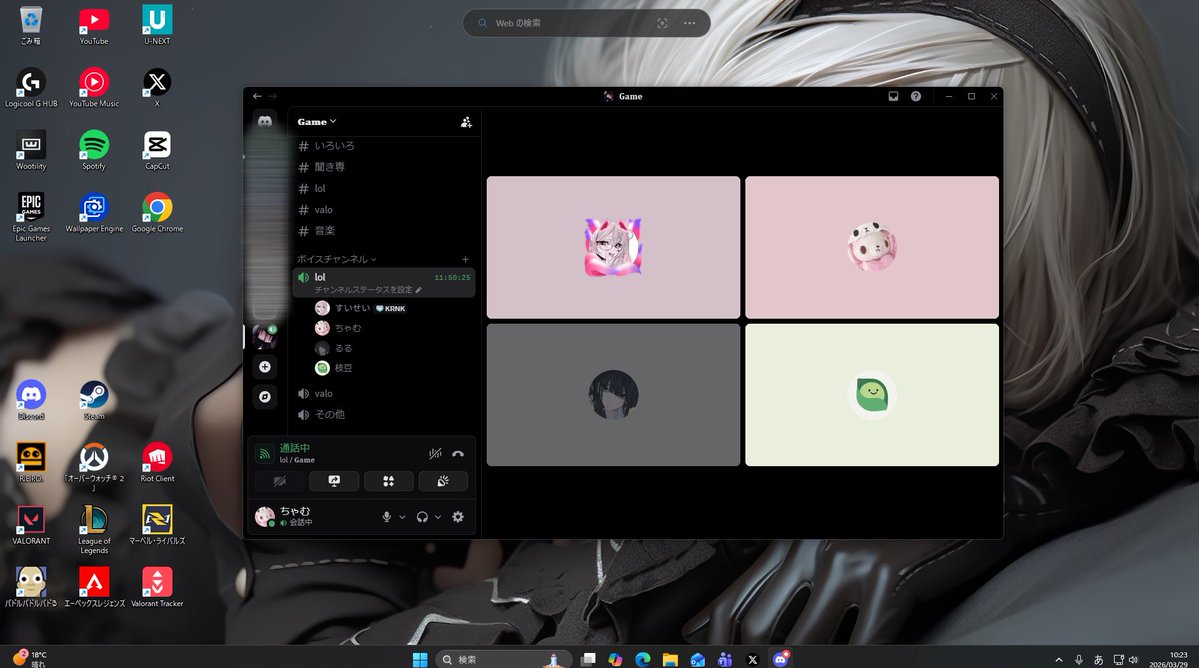
Task: Open the 音楽 text channel
Action: pyautogui.click(x=385, y=231)
